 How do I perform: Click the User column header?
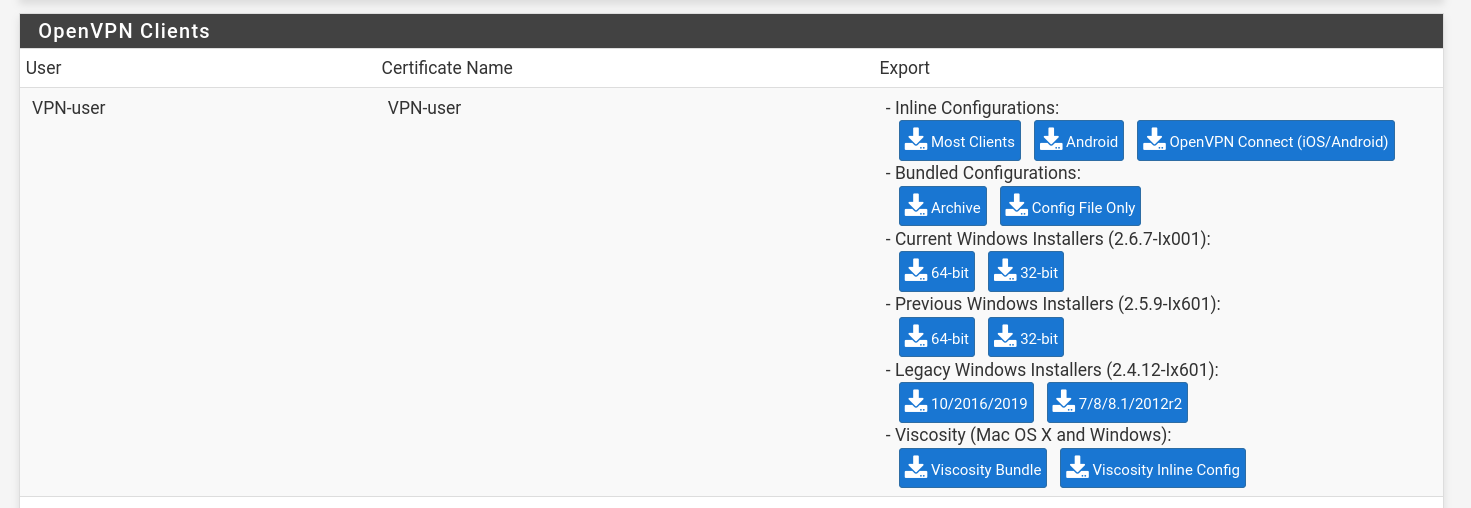coord(44,68)
